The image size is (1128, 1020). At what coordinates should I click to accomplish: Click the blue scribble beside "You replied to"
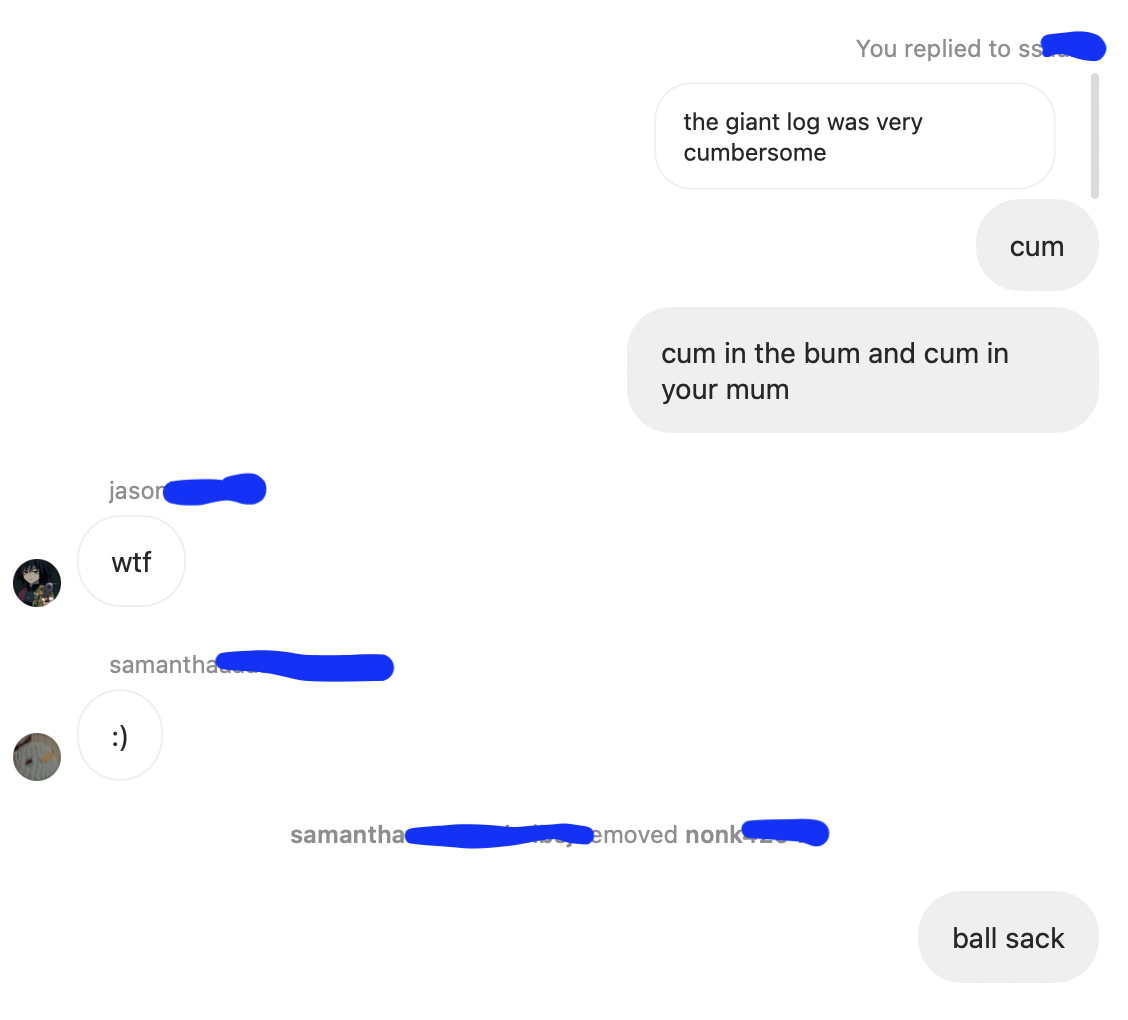1073,46
